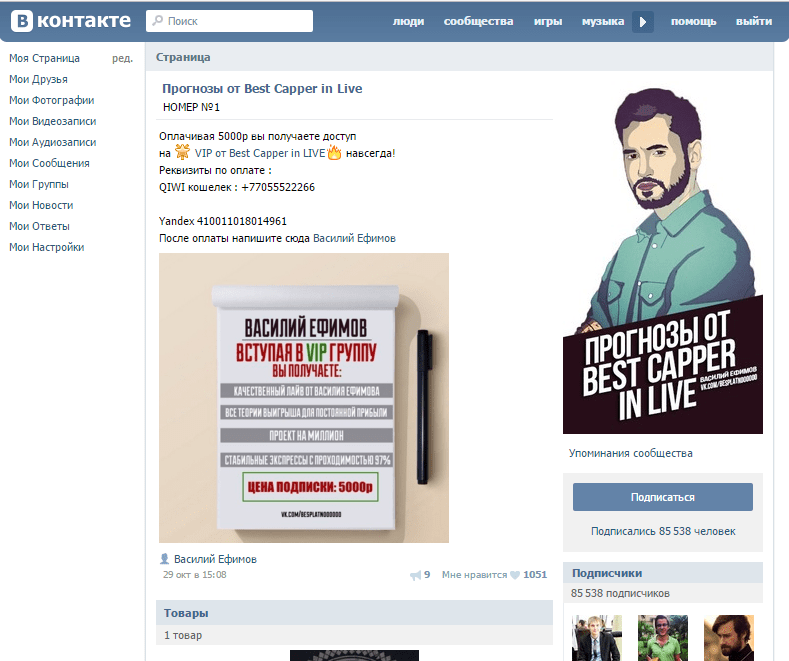Open Мои Новости in sidebar
789x661 pixels.
(41, 205)
